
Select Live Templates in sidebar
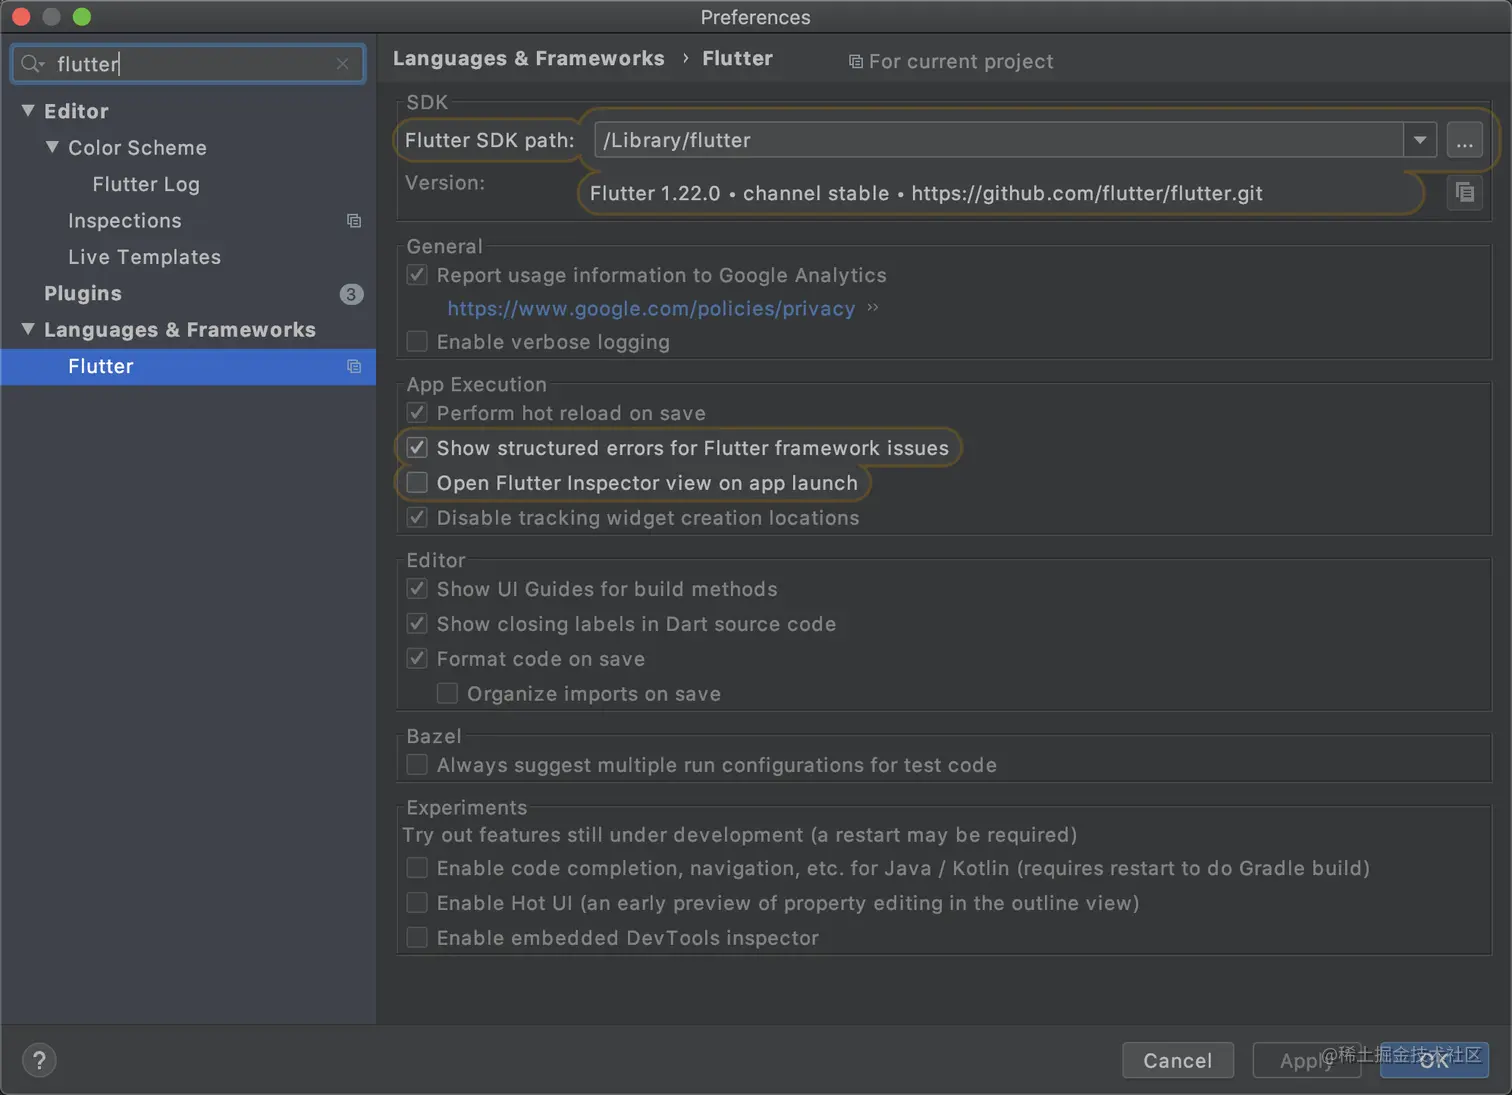pyautogui.click(x=144, y=257)
